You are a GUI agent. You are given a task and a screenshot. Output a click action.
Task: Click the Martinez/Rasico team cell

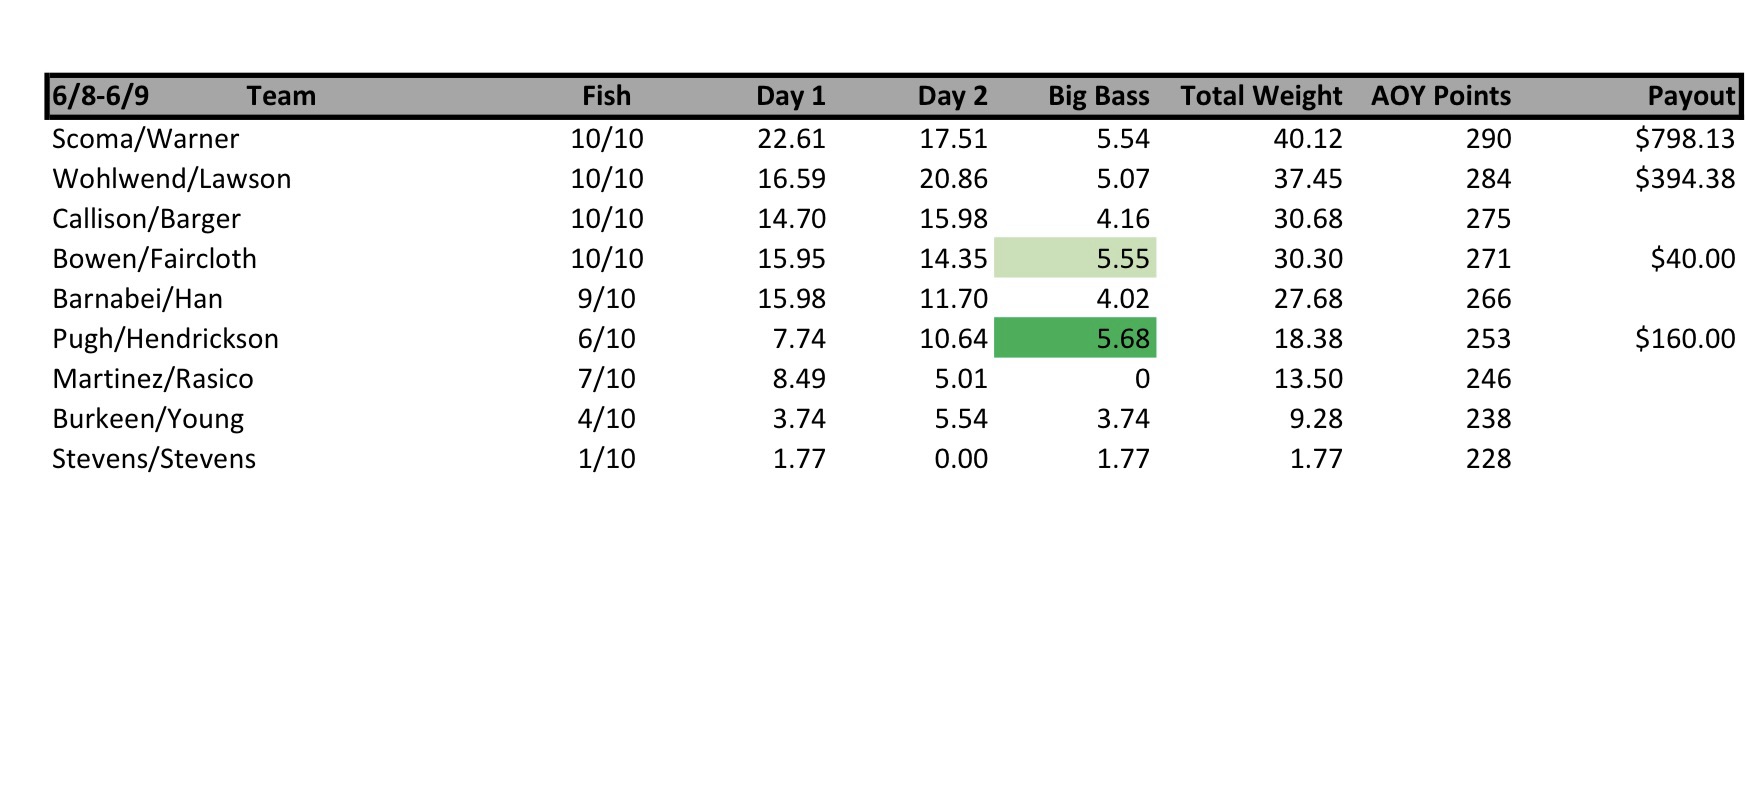point(152,378)
